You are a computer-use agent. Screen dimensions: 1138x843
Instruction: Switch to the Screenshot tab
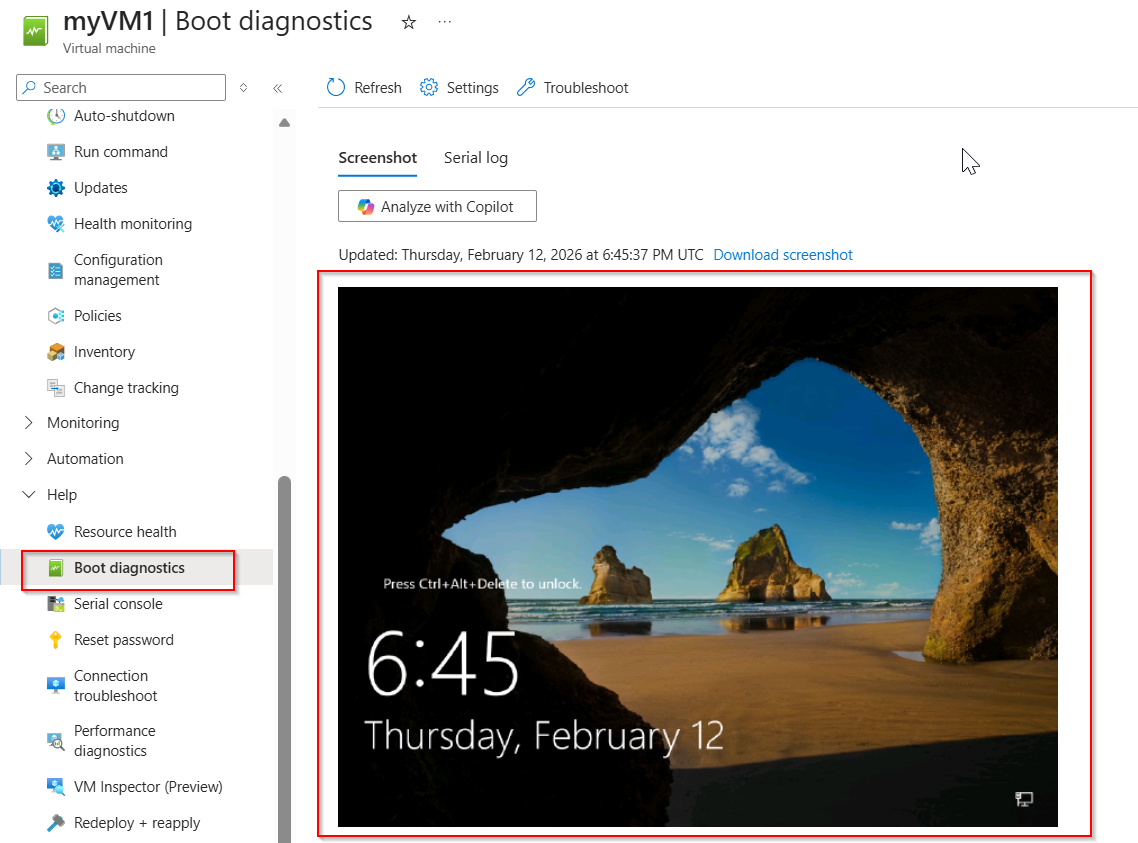tap(377, 158)
